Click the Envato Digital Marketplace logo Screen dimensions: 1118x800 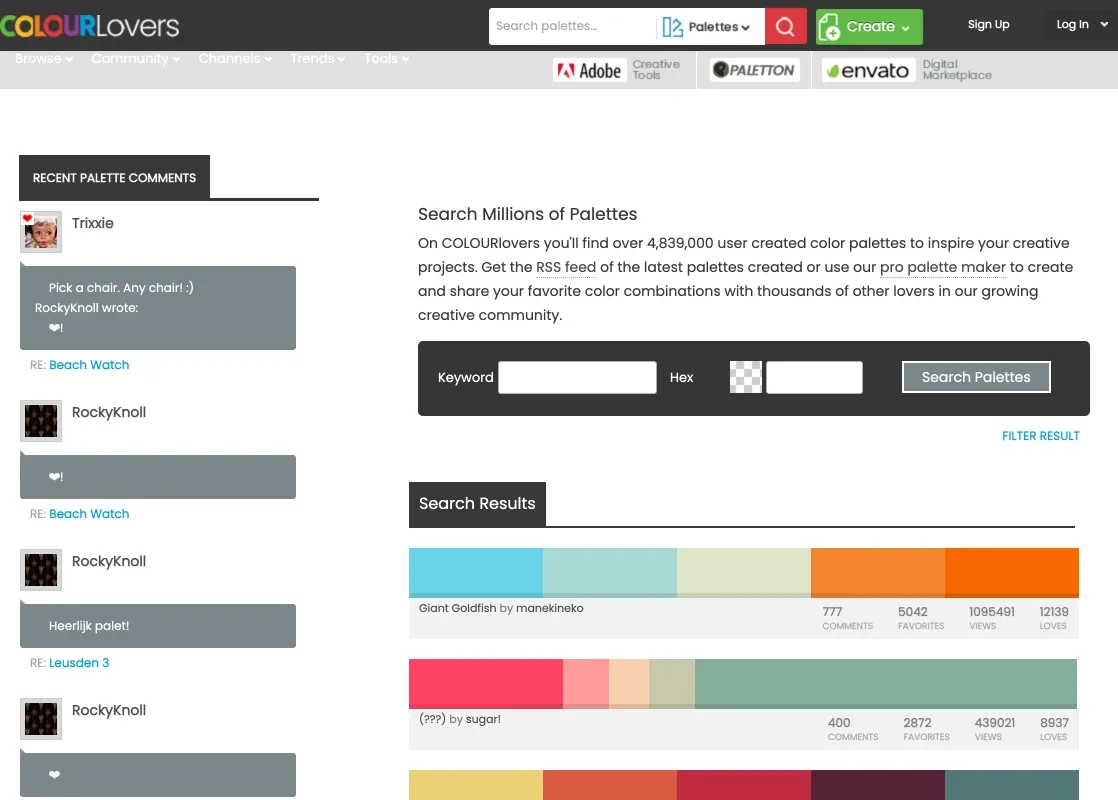pyautogui.click(x=906, y=70)
